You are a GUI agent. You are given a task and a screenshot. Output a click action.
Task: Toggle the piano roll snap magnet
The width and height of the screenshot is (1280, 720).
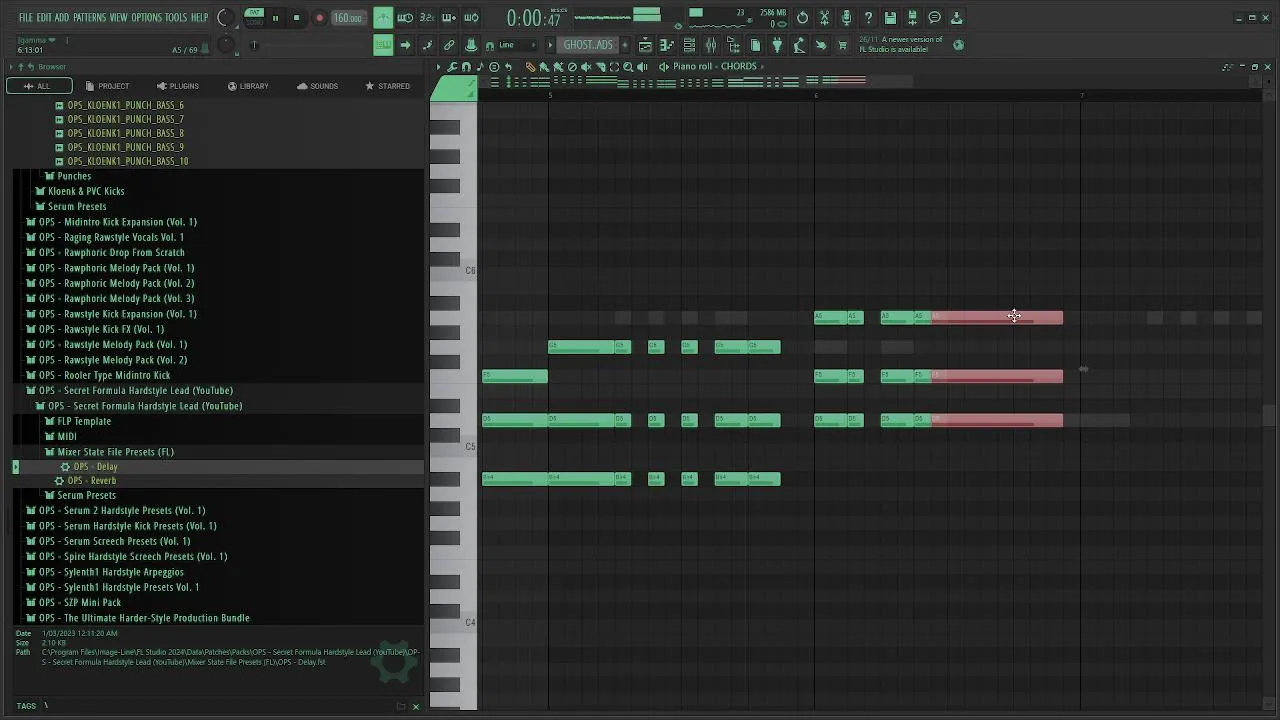pyautogui.click(x=466, y=67)
